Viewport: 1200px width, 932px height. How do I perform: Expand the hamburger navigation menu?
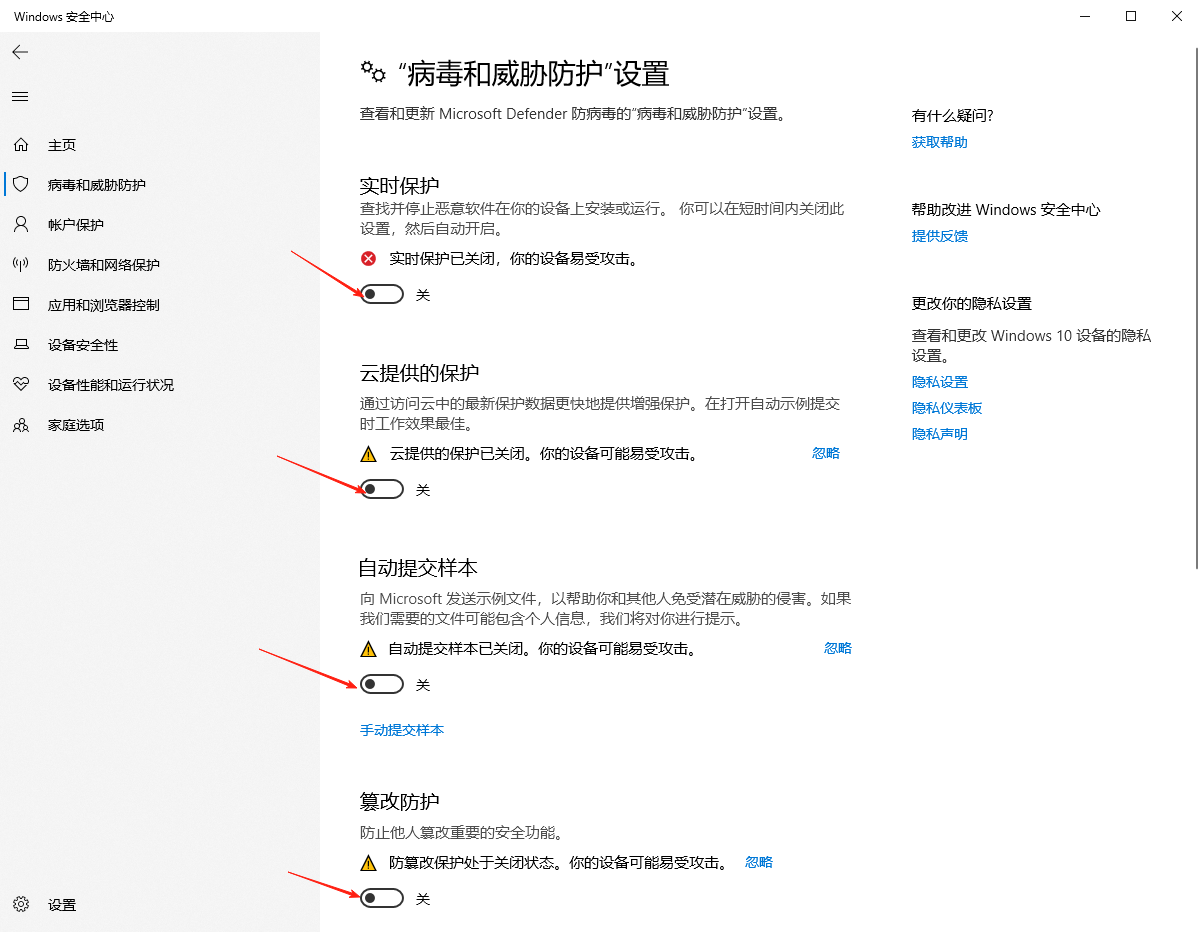tap(20, 97)
